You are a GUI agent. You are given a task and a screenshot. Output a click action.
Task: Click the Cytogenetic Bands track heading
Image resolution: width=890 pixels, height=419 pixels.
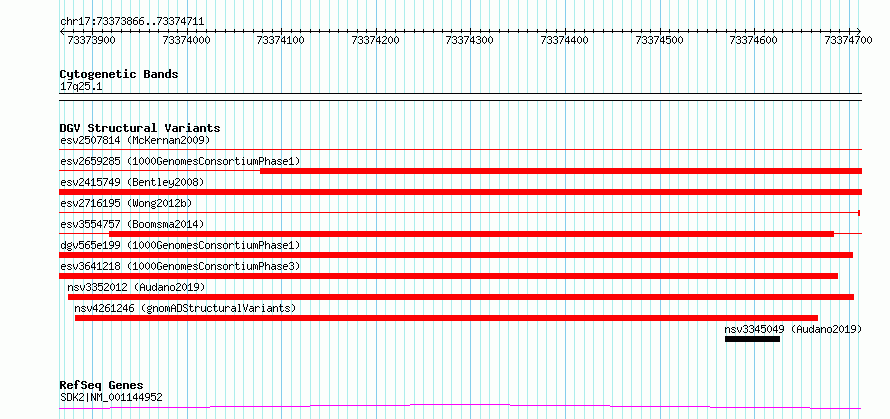click(119, 74)
